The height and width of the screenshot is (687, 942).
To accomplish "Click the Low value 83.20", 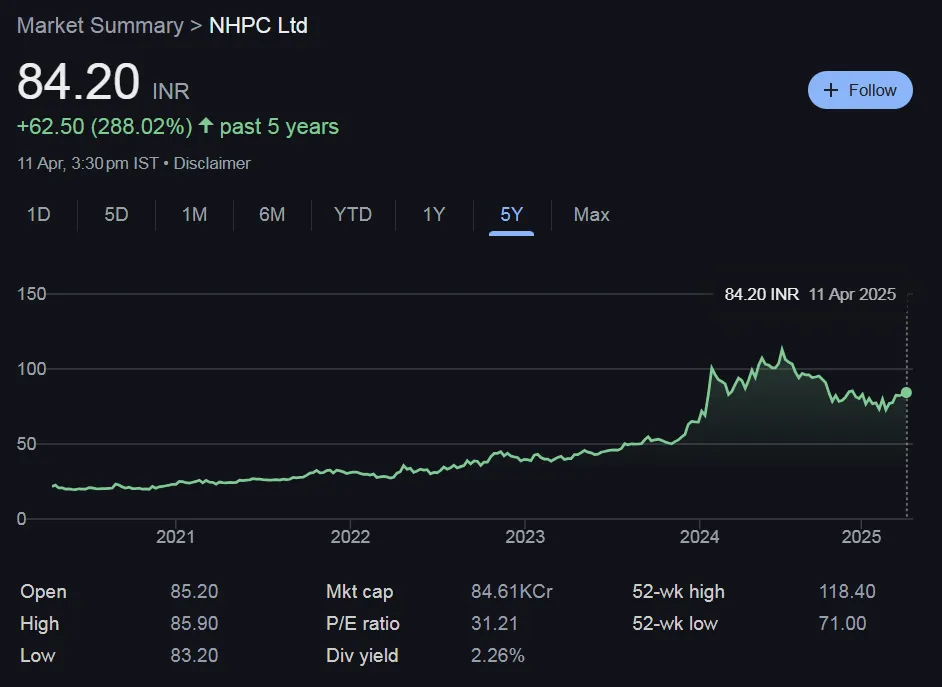I will coord(194,655).
